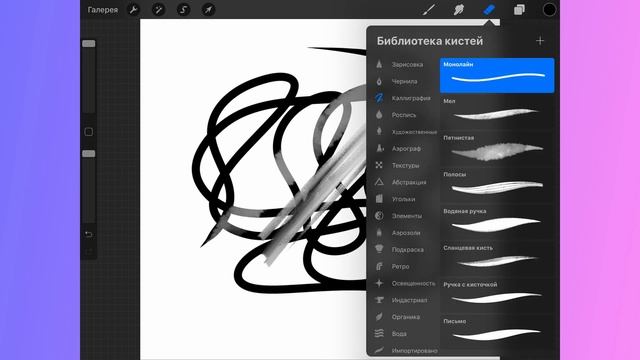Screen dimensions: 640x360
Task: Open the Adjustments magic wand menu
Action: (x=158, y=10)
